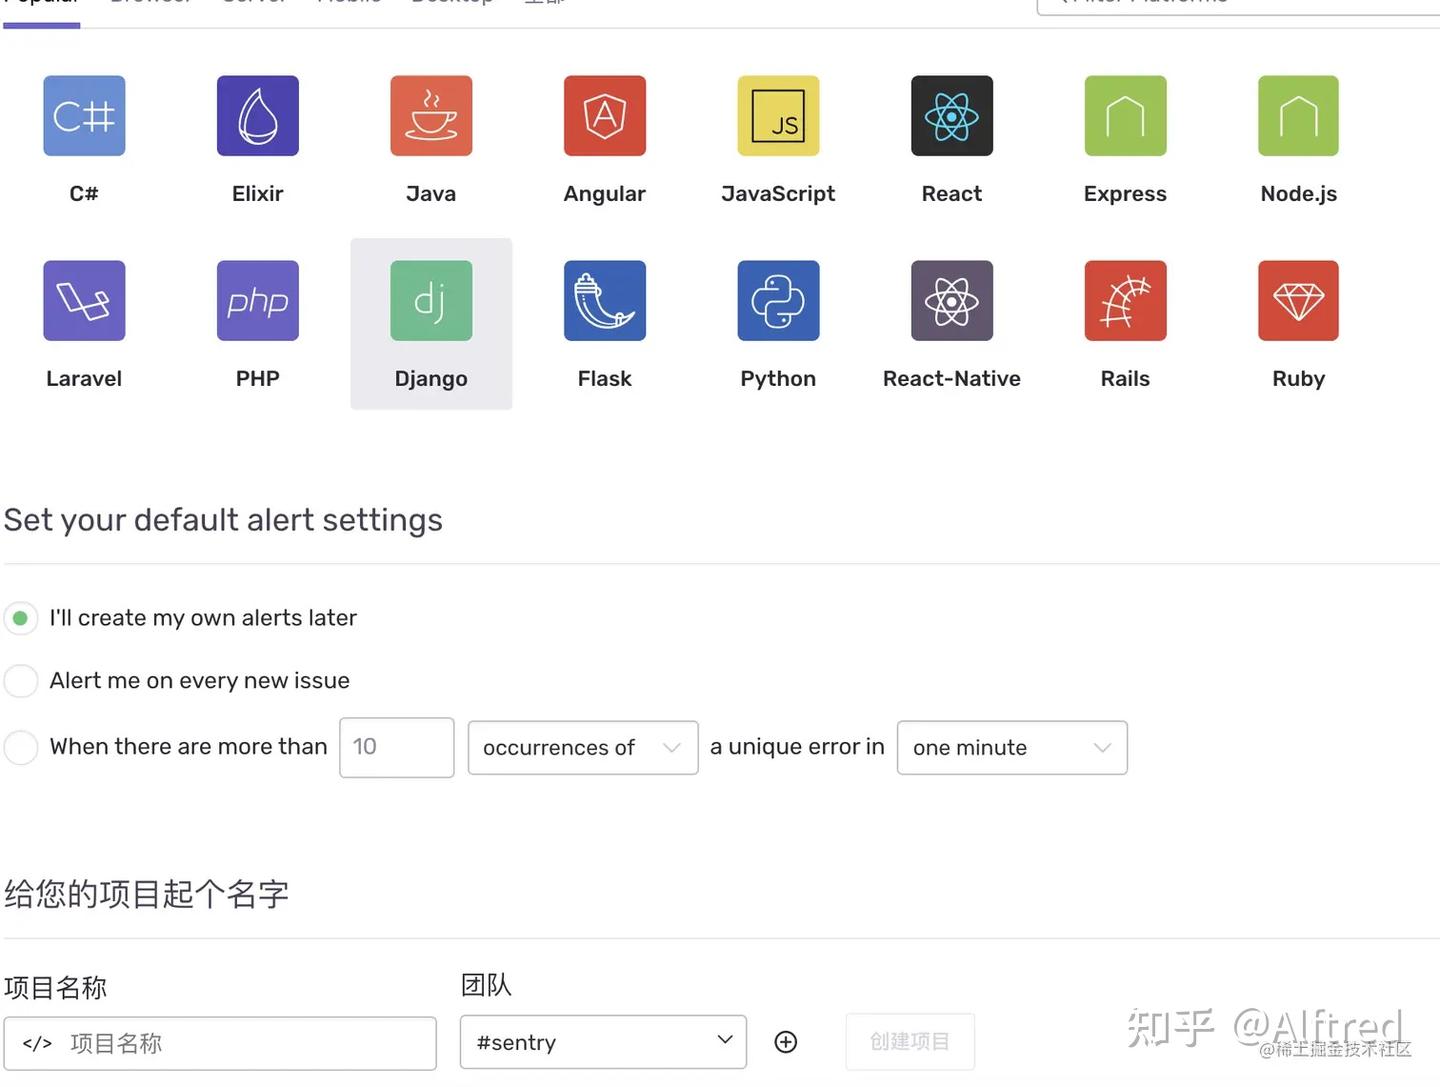Switch to the Server tab
This screenshot has width=1440, height=1087.
(x=255, y=5)
